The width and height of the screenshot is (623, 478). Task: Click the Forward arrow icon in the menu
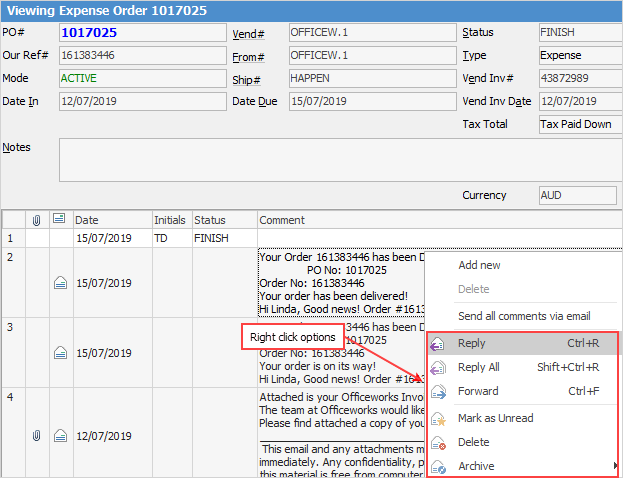pyautogui.click(x=438, y=392)
